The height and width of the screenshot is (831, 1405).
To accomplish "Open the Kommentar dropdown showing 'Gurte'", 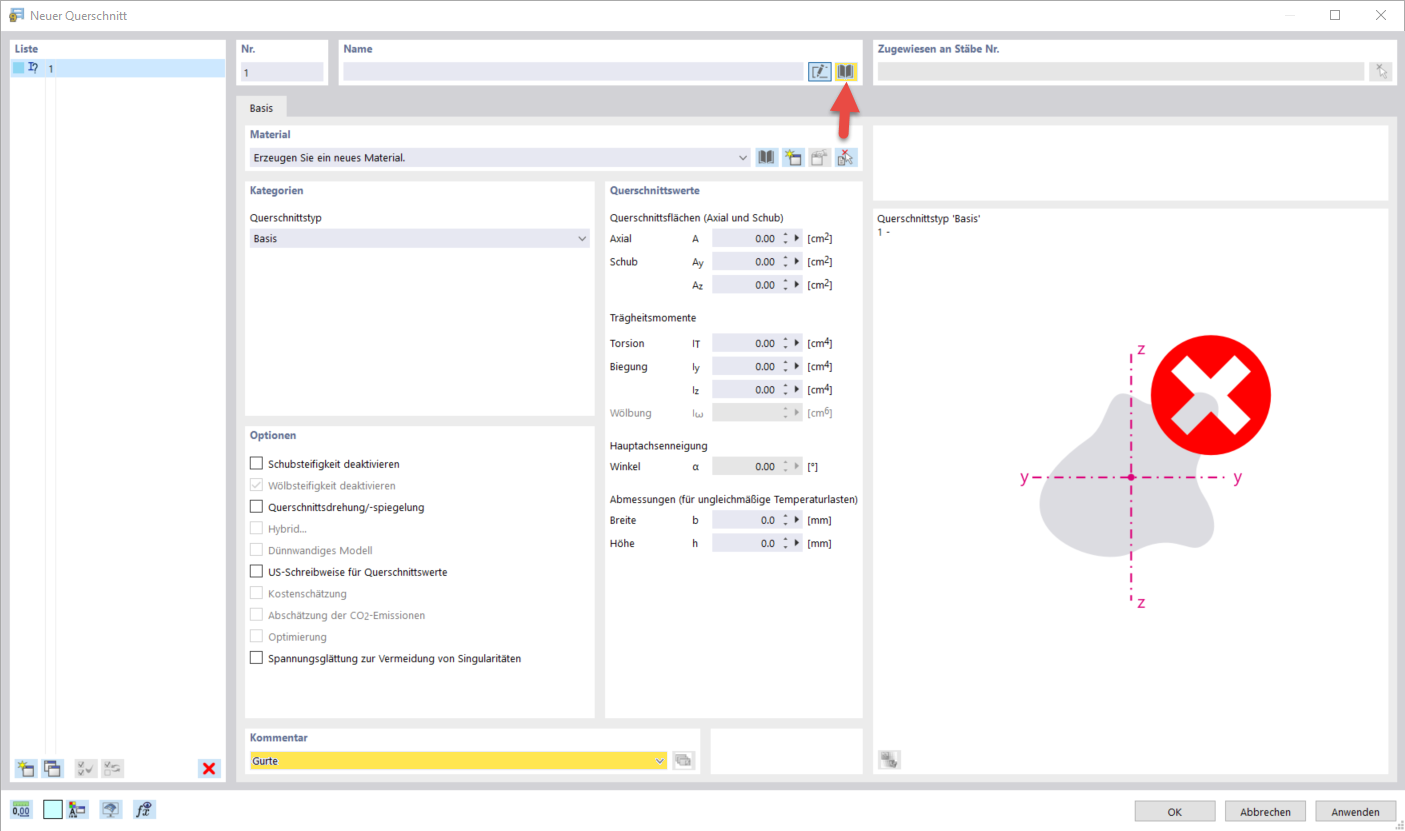I will (x=660, y=761).
